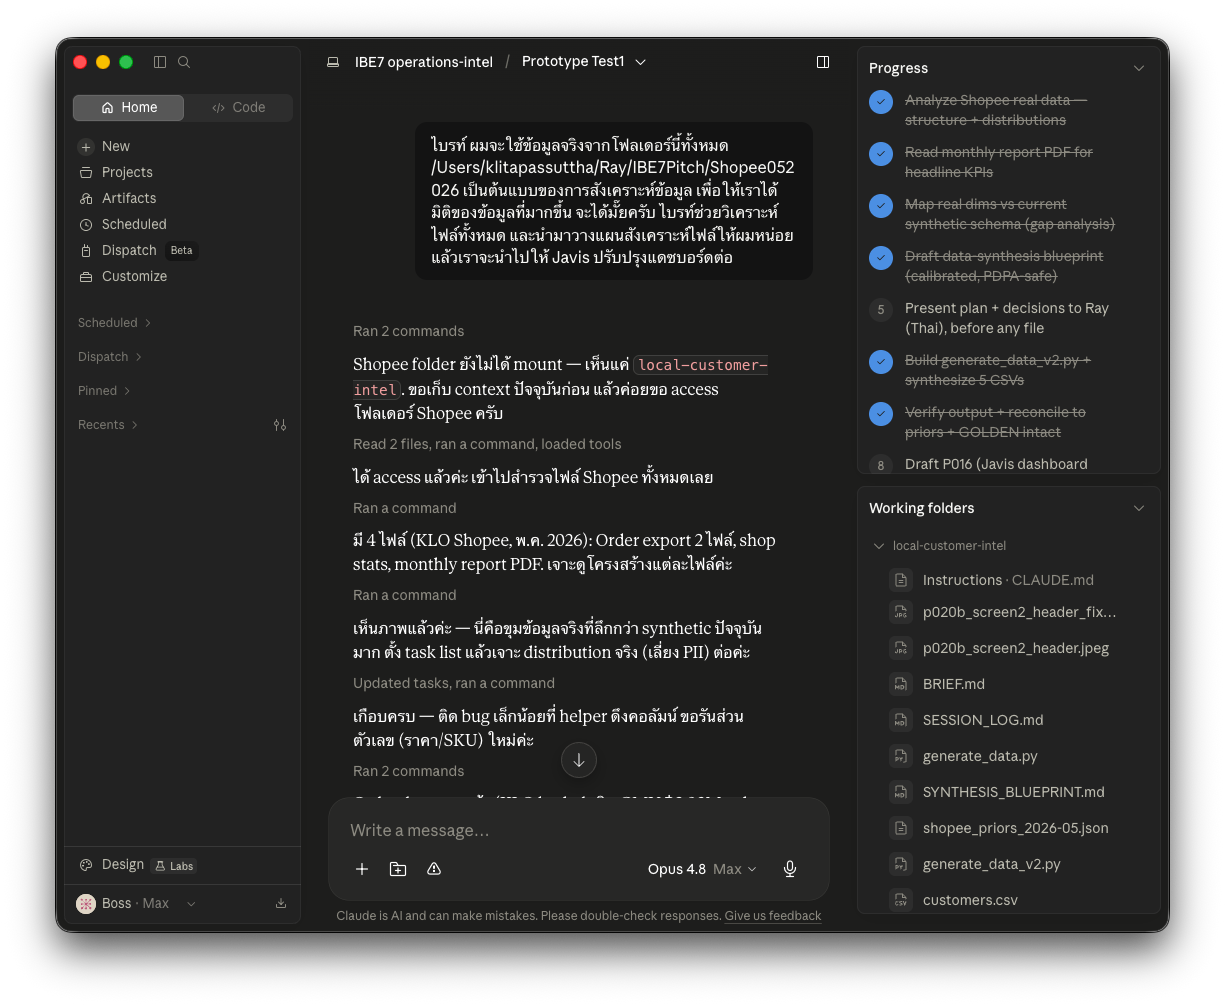The width and height of the screenshot is (1225, 1006).
Task: Open the Boss · Max account menu
Action: coord(136,903)
